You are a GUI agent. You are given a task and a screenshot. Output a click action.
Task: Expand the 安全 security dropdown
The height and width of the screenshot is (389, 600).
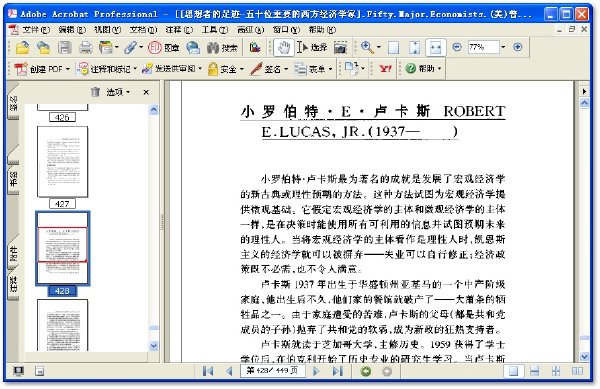tap(241, 69)
